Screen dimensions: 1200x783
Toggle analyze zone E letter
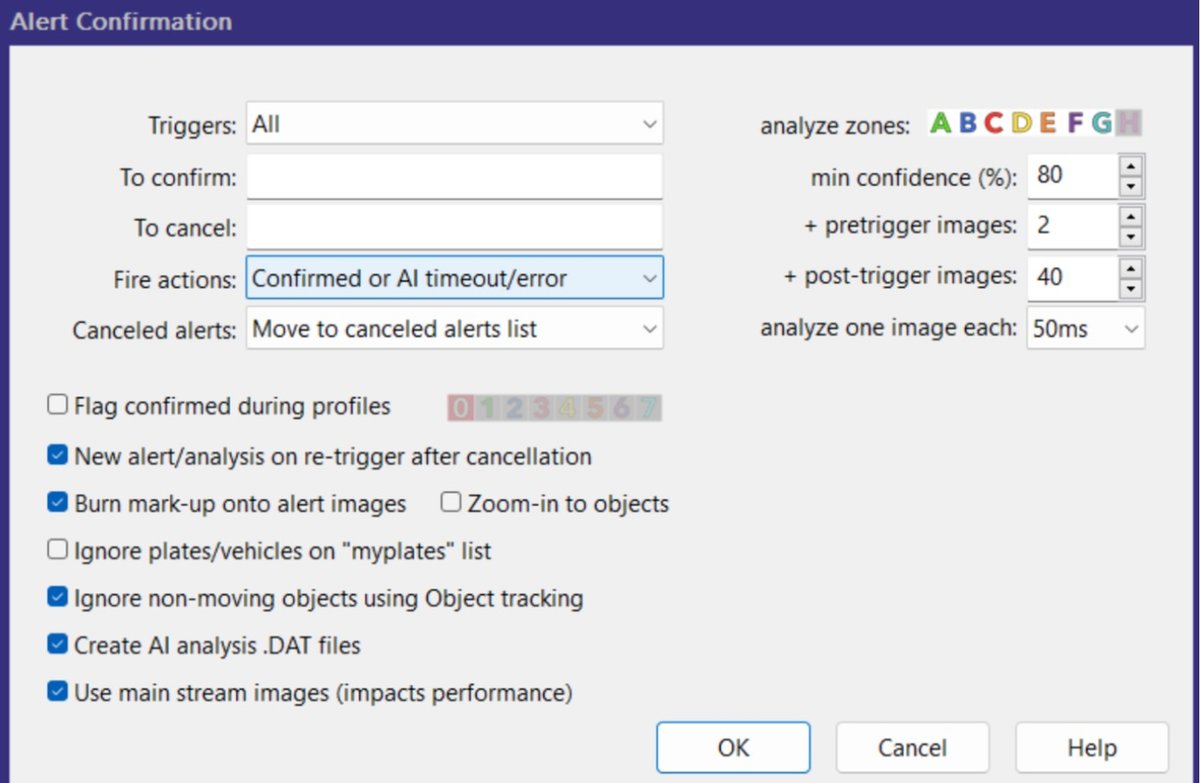[1047, 123]
